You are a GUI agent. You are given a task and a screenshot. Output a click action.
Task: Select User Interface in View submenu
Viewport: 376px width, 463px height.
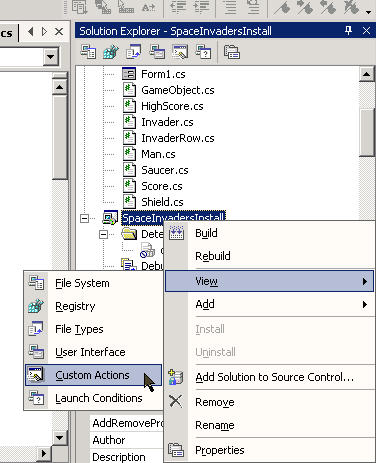[93, 352]
